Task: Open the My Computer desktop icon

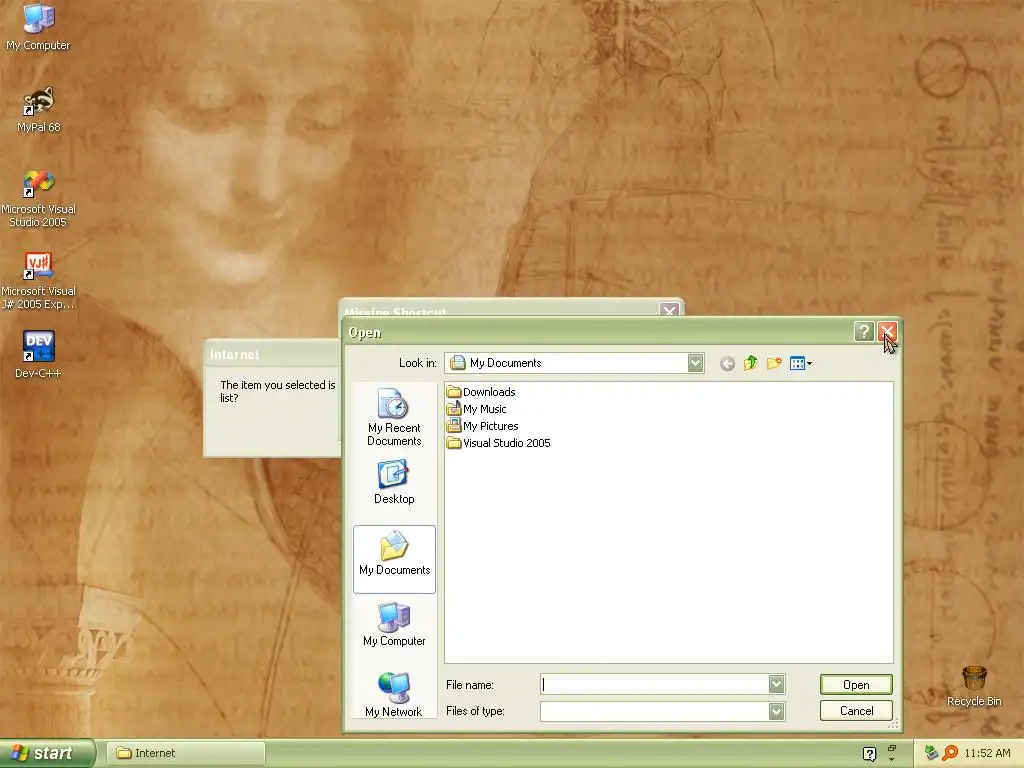Action: click(39, 26)
